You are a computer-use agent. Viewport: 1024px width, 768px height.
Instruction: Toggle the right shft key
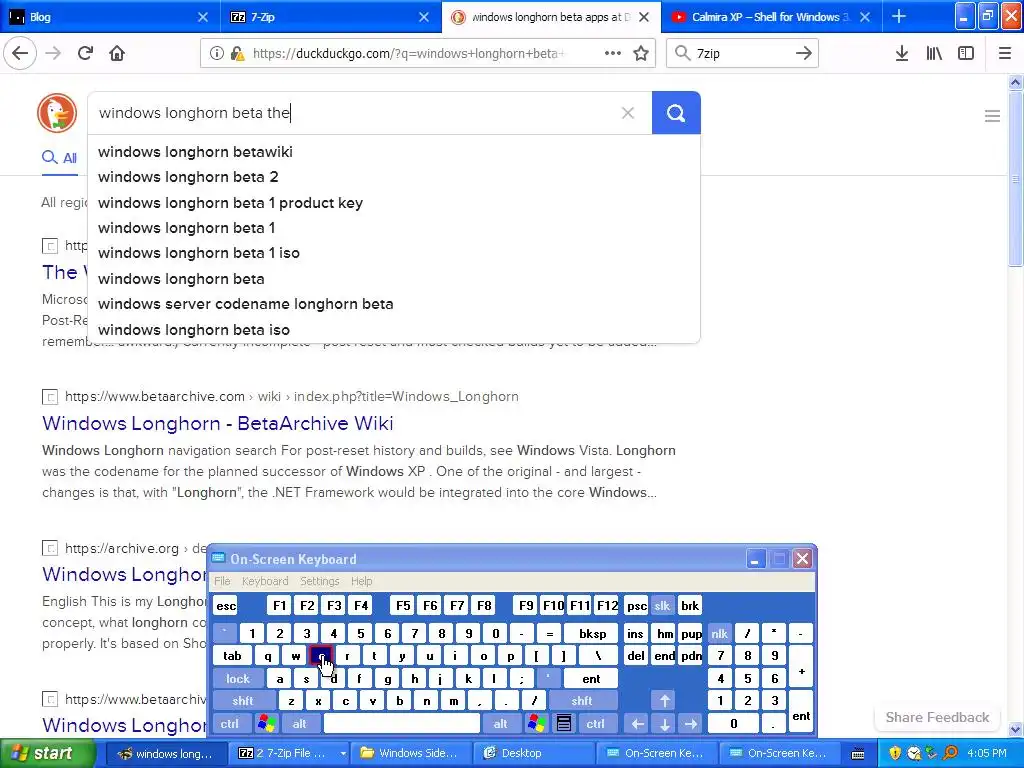582,701
